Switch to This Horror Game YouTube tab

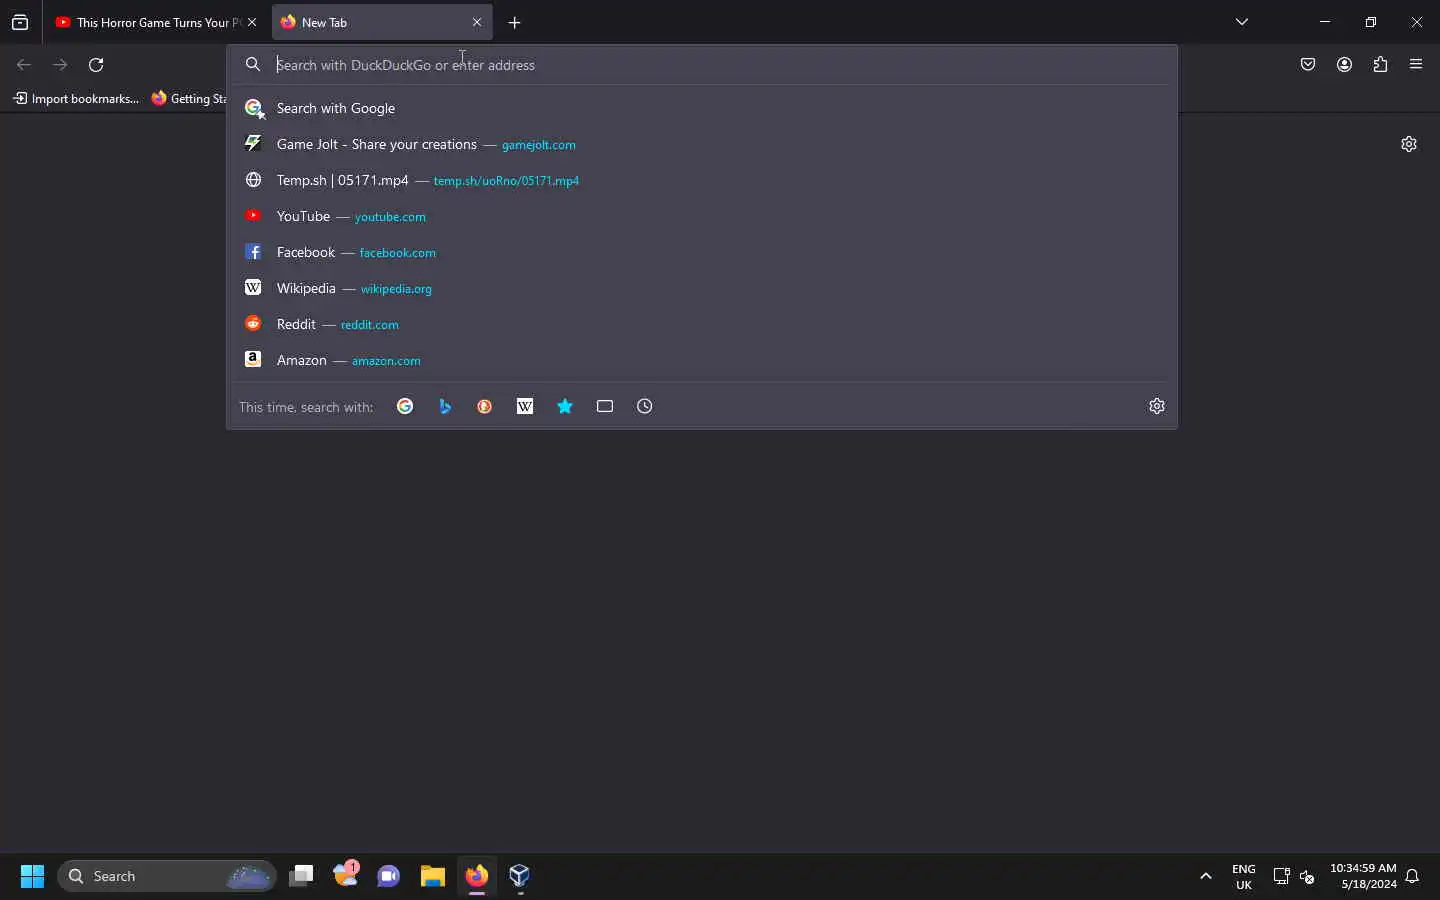(148, 22)
